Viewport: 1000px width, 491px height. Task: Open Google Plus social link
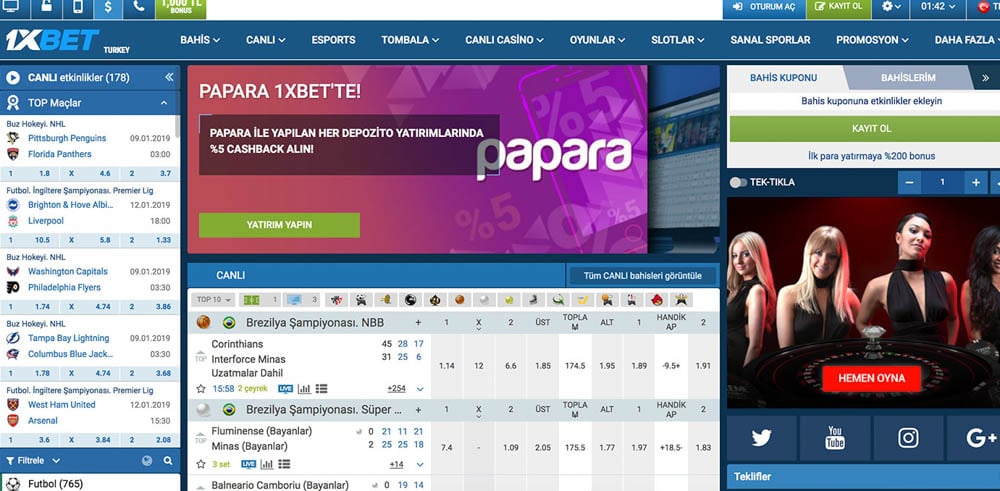tap(976, 438)
